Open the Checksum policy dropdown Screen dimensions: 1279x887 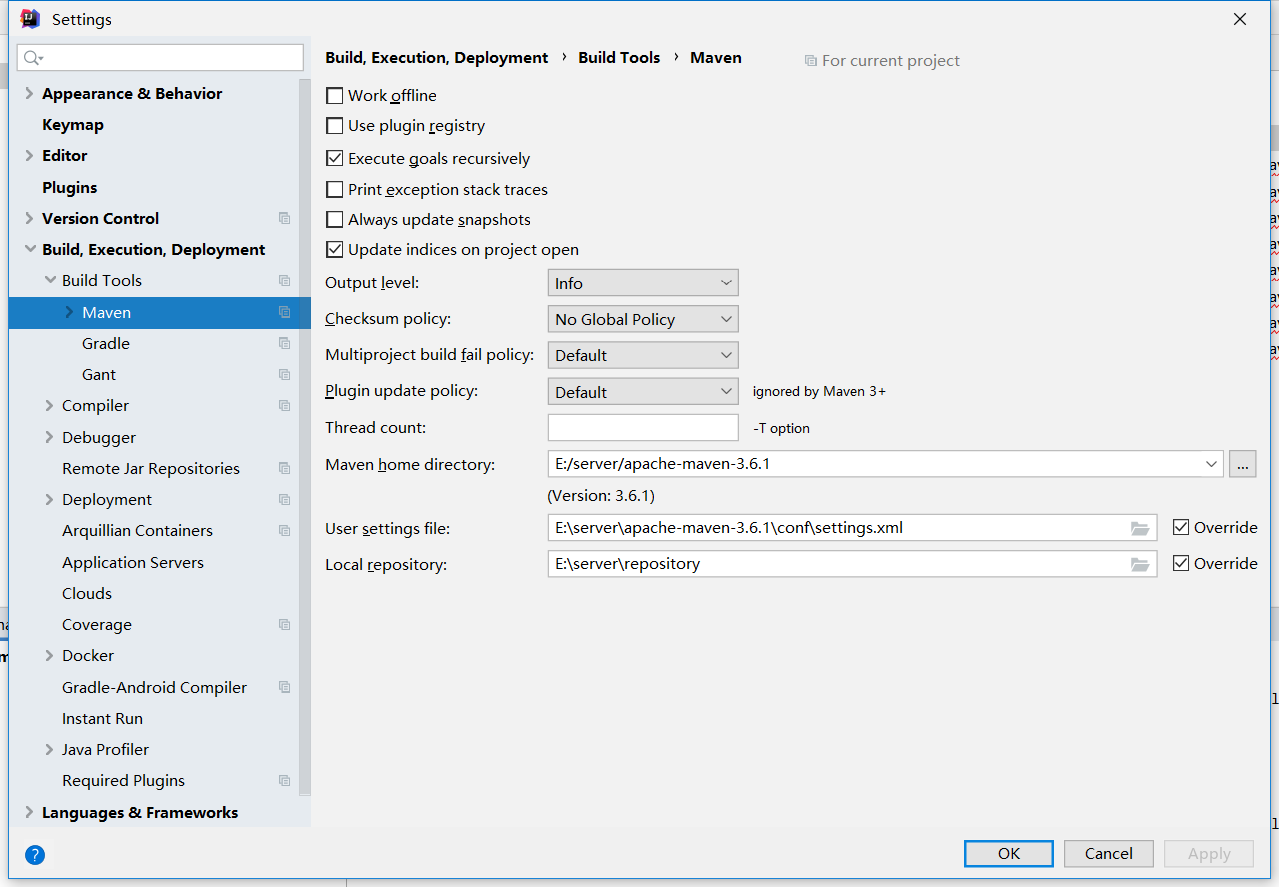click(643, 319)
